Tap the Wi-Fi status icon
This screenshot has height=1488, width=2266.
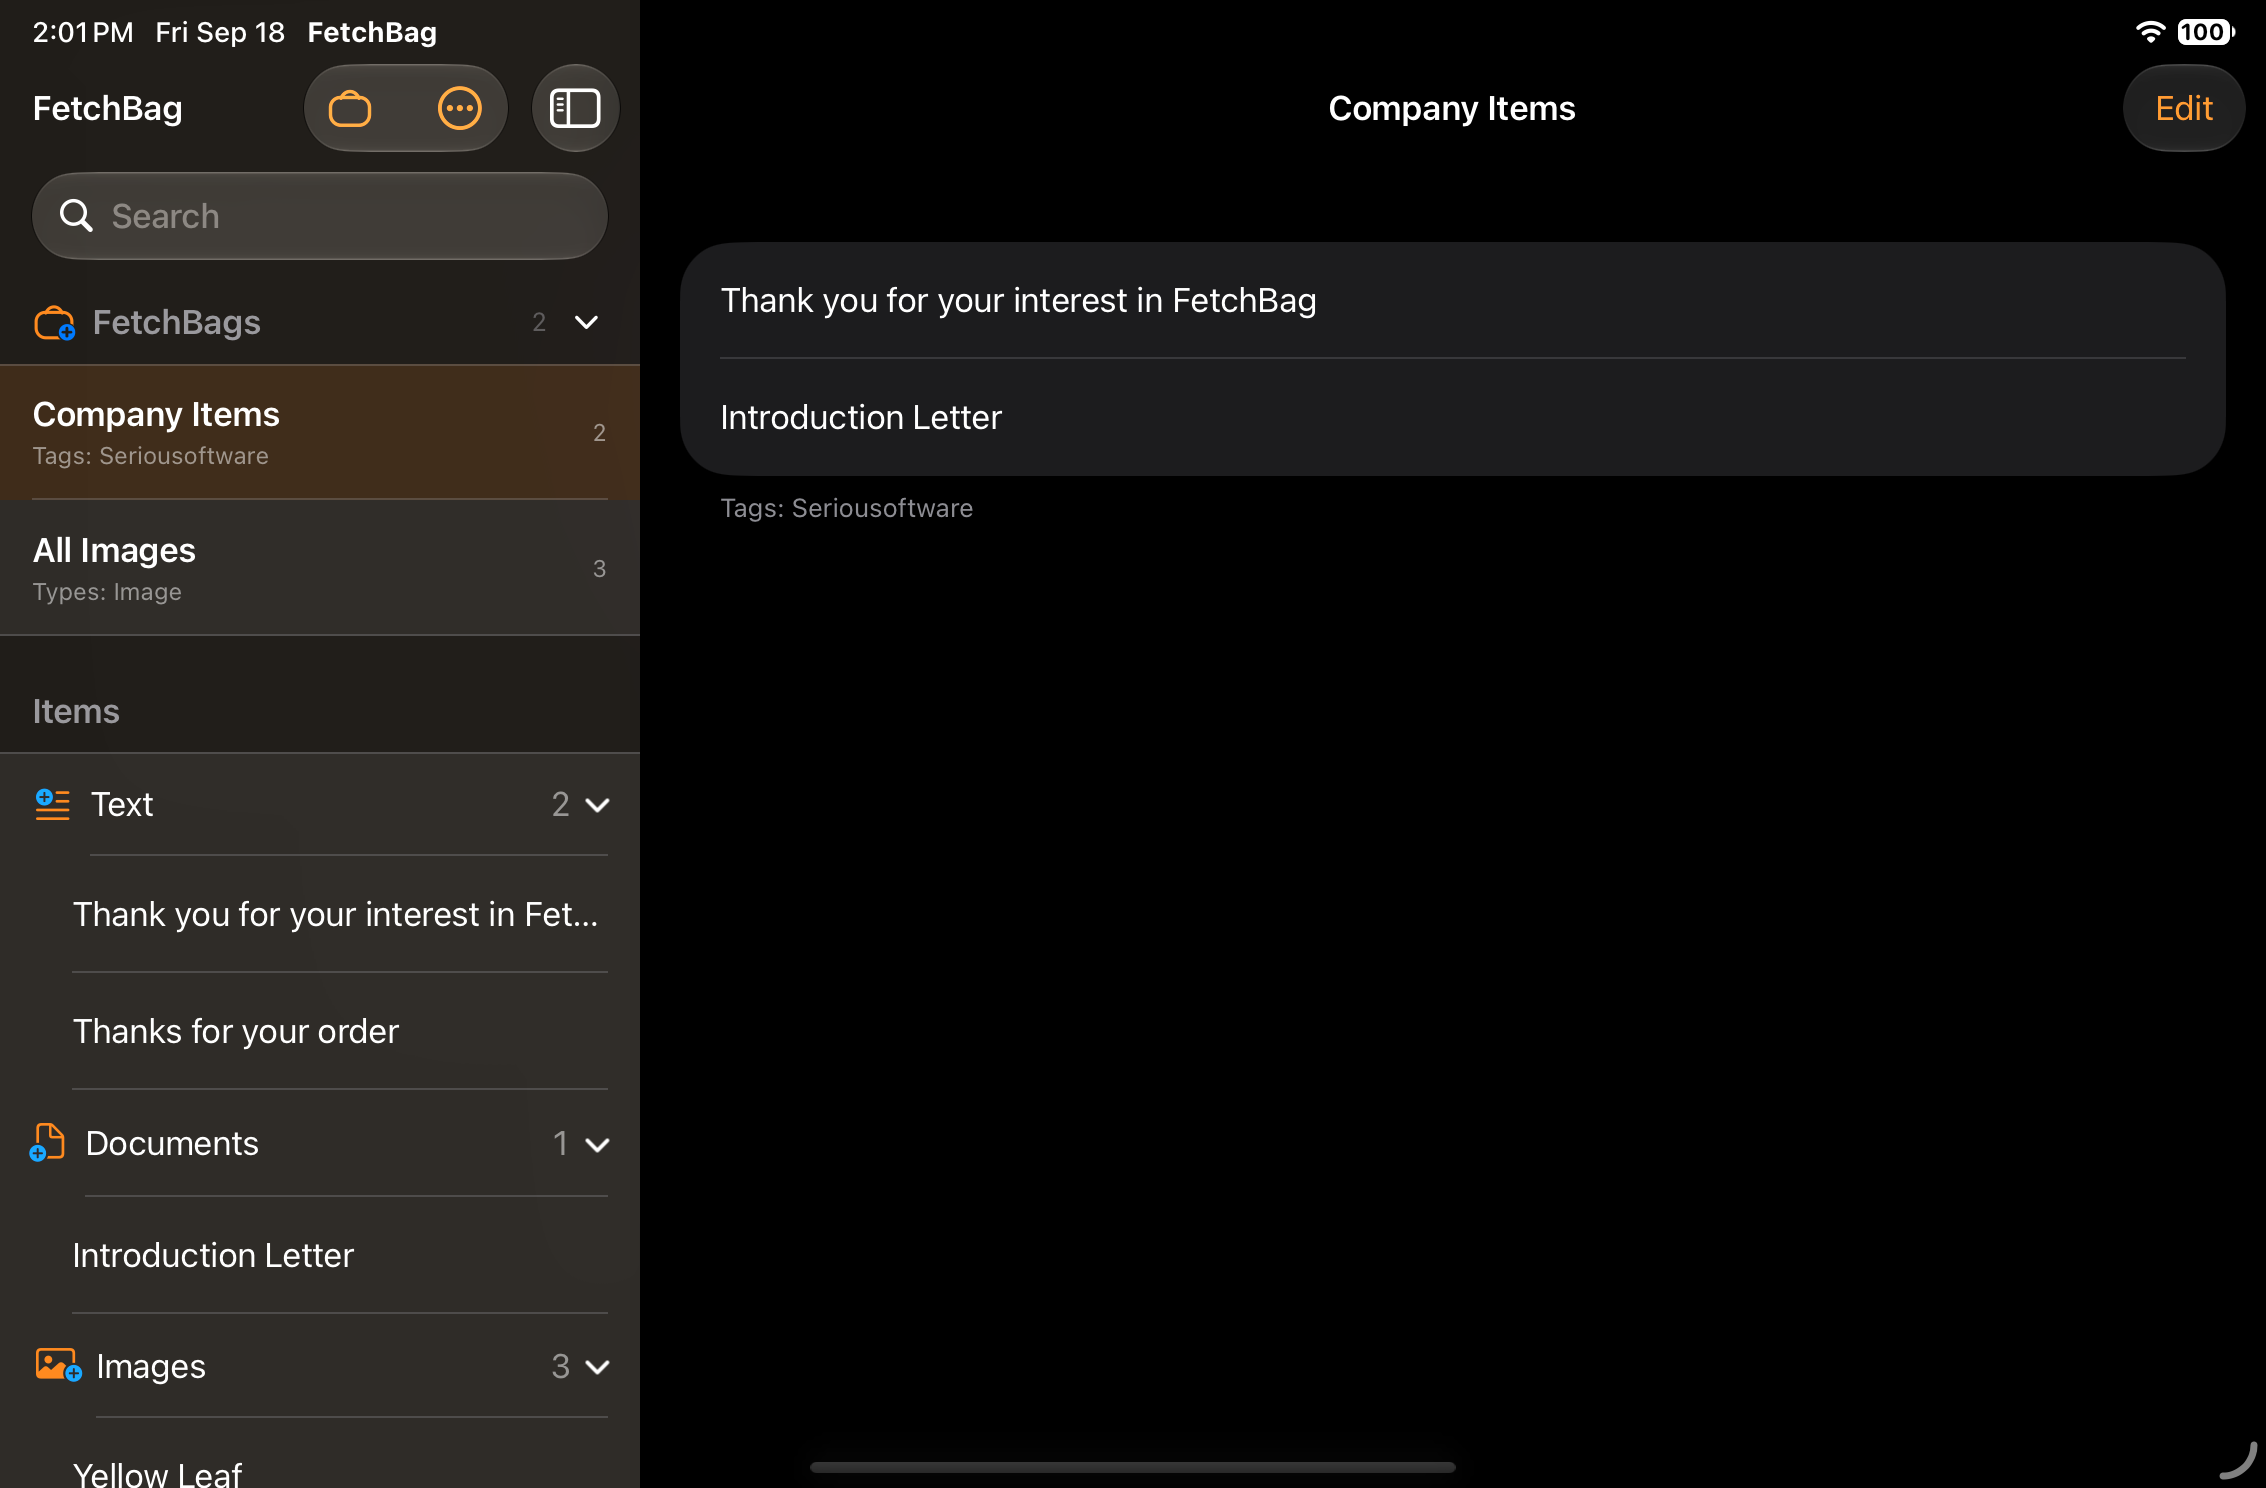pyautogui.click(x=2149, y=32)
